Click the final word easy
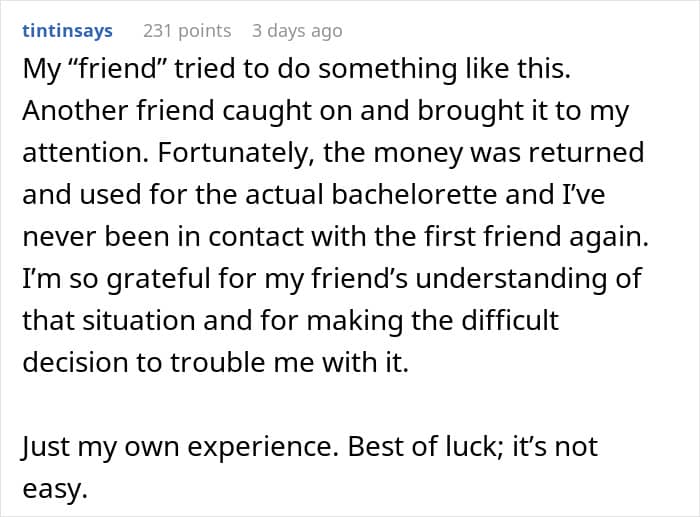Image resolution: width=700 pixels, height=517 pixels. [x=55, y=489]
